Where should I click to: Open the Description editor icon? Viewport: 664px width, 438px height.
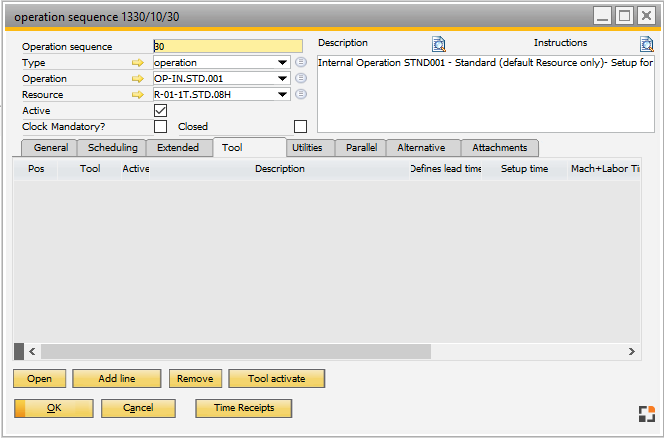(439, 44)
